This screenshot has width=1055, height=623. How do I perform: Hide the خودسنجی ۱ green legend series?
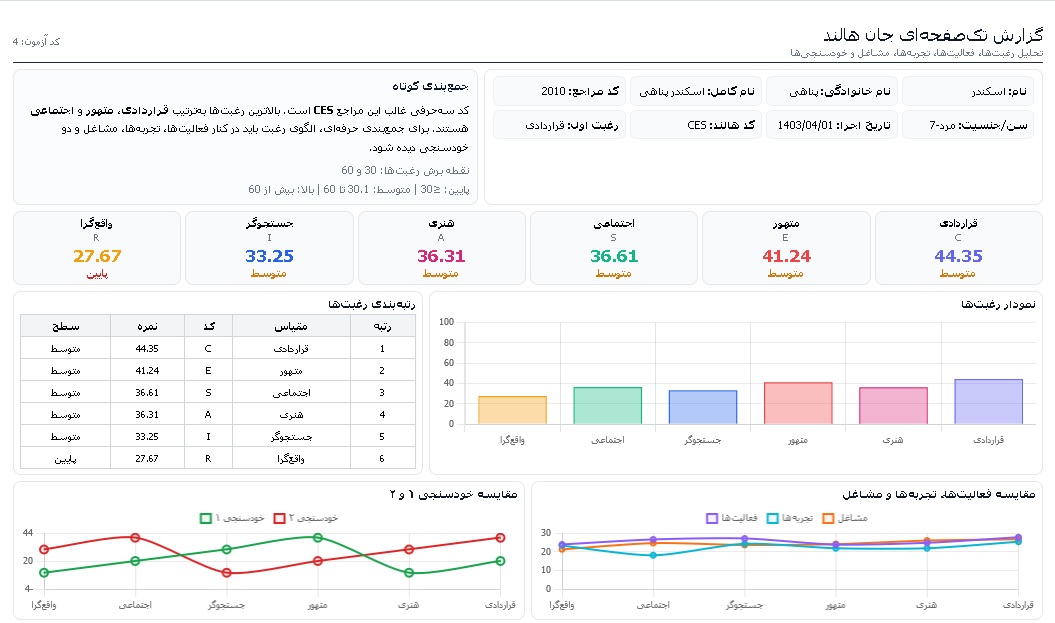click(206, 518)
